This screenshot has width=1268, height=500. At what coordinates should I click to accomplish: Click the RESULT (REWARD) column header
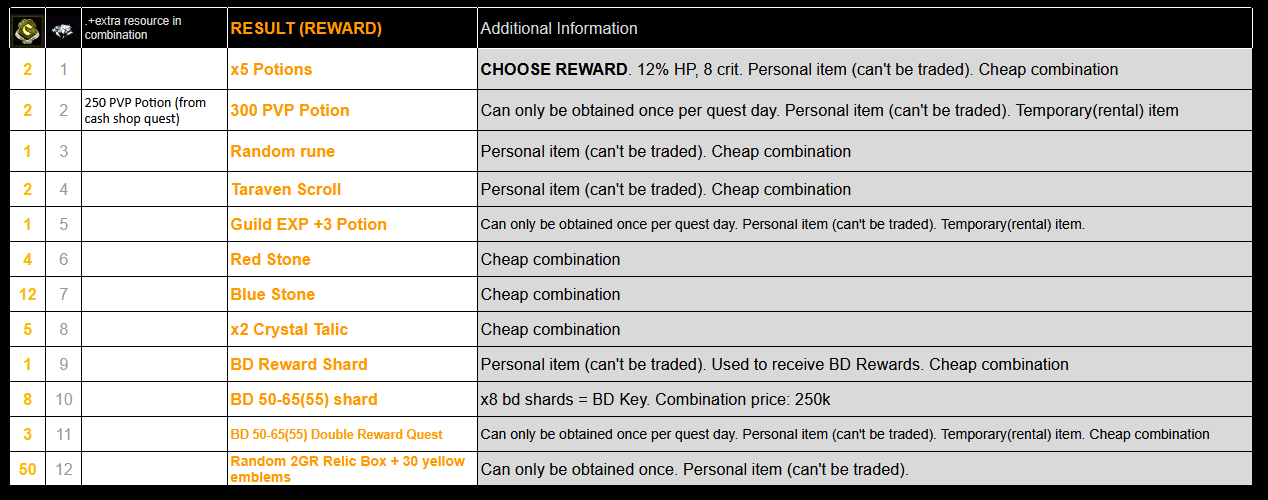coord(306,29)
